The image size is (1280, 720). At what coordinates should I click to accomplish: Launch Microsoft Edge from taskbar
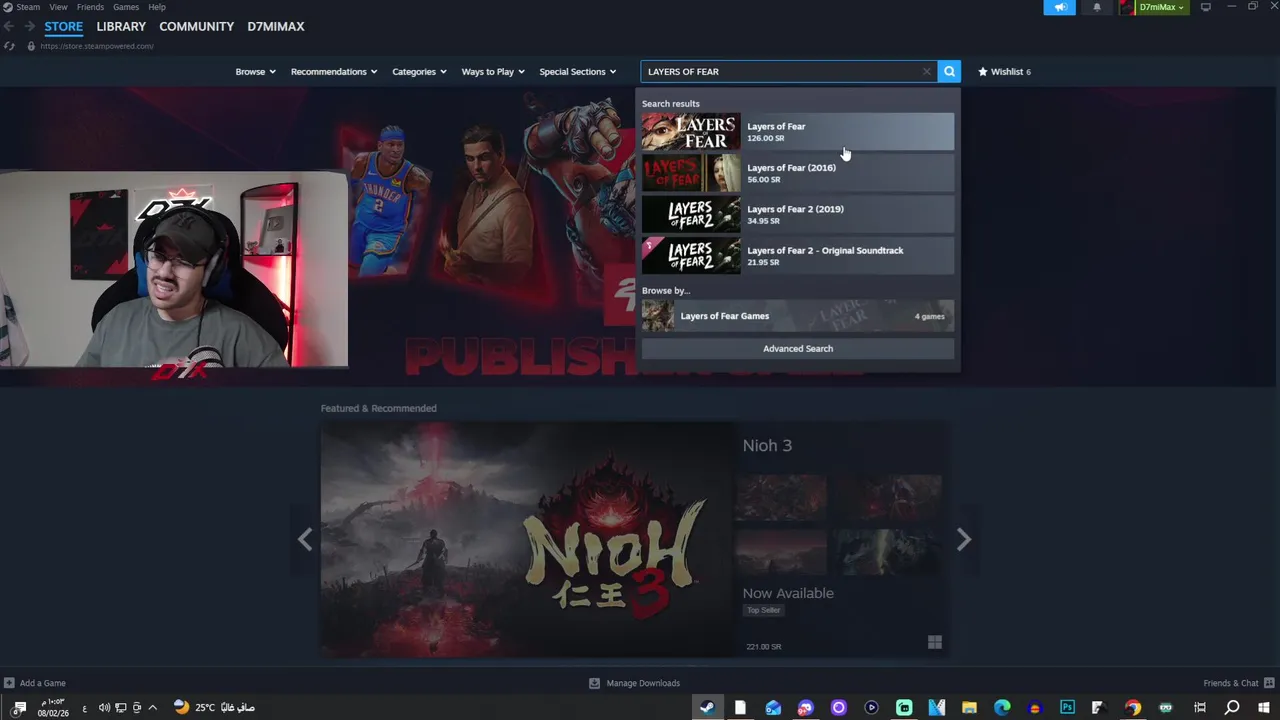click(x=1002, y=707)
